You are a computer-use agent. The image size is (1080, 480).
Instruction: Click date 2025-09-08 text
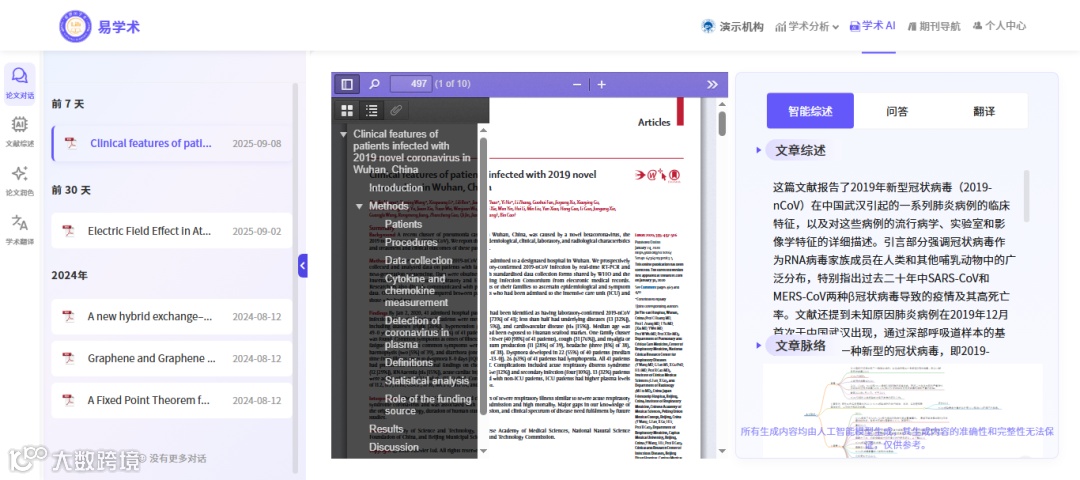click(257, 144)
